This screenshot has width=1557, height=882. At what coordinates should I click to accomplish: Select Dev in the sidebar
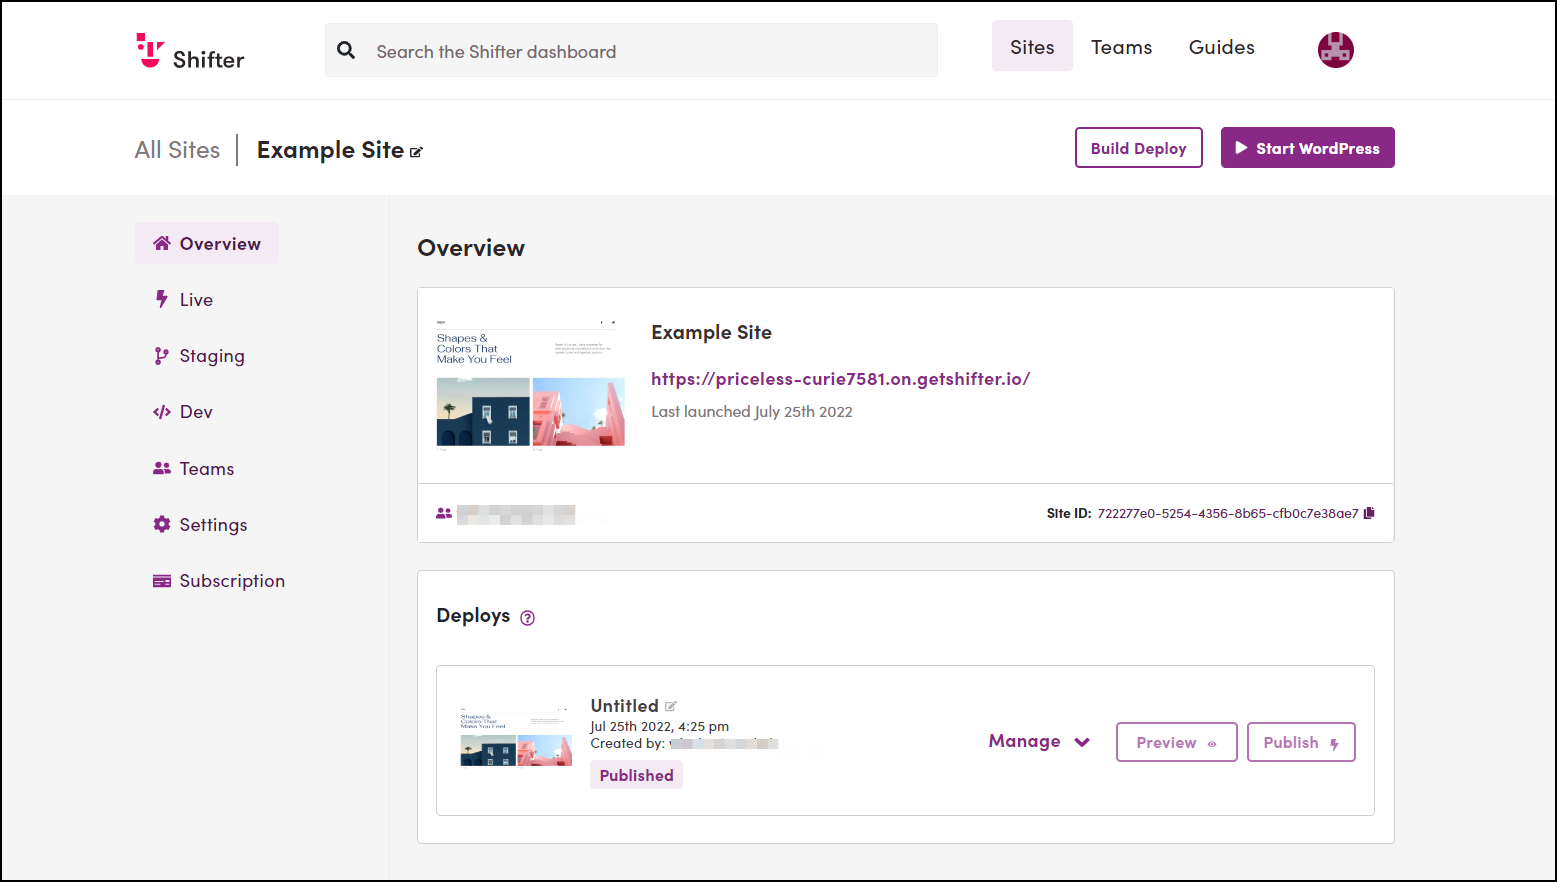183,412
